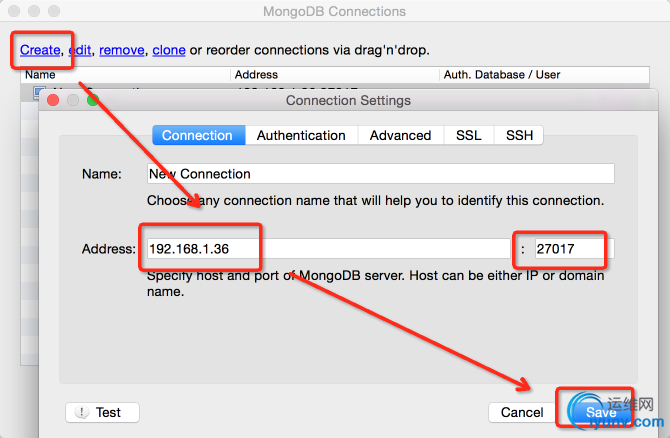This screenshot has height=438, width=670.
Task: Click the Auth. Database / User column header
Action: [x=544, y=75]
